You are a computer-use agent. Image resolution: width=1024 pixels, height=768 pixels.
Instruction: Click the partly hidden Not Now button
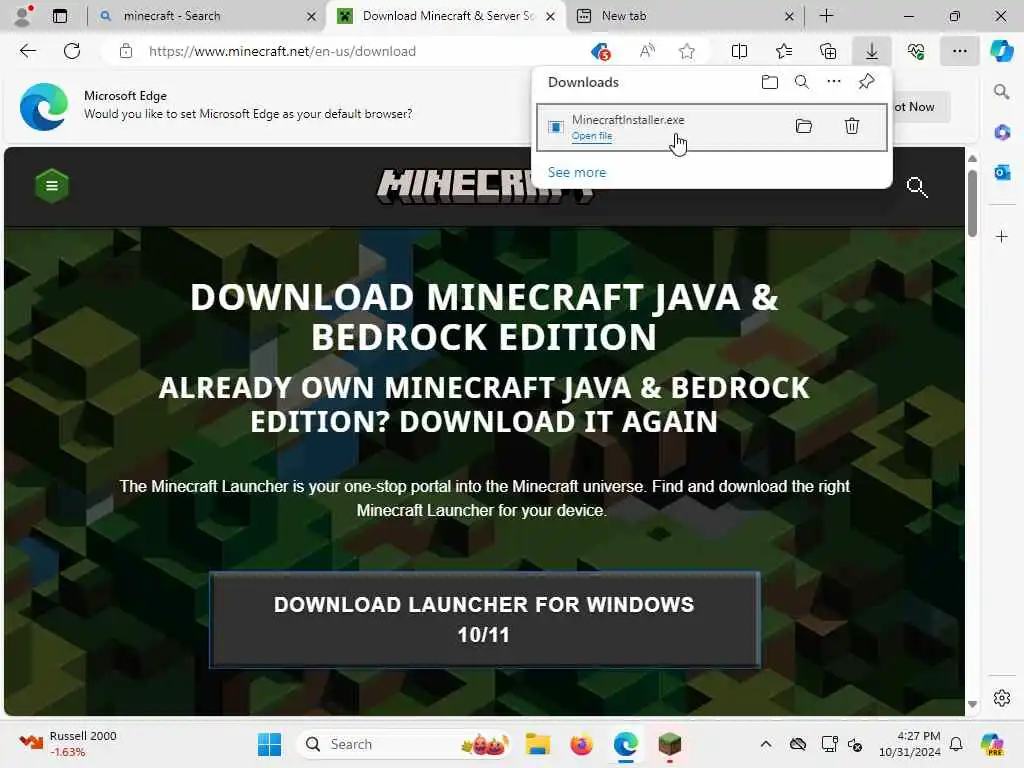click(x=921, y=107)
